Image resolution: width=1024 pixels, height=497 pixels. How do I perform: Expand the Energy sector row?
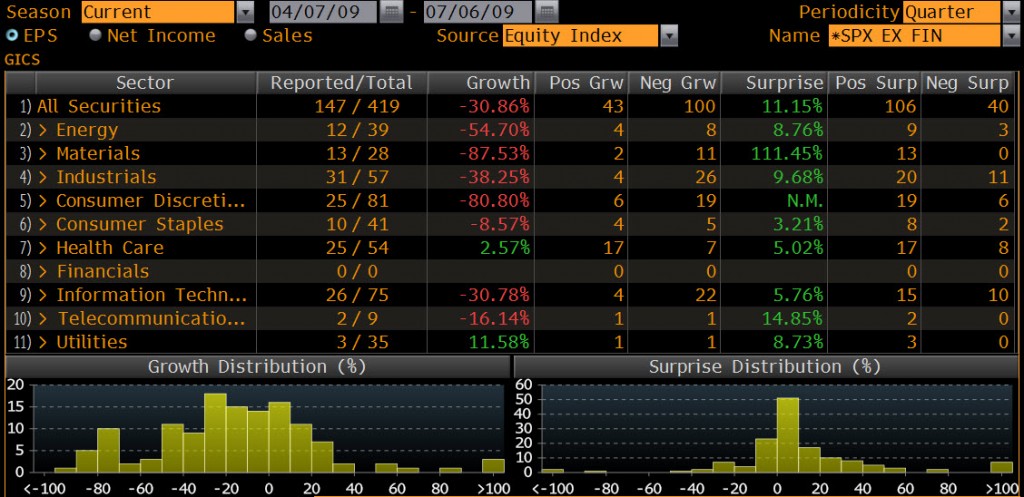pyautogui.click(x=44, y=130)
